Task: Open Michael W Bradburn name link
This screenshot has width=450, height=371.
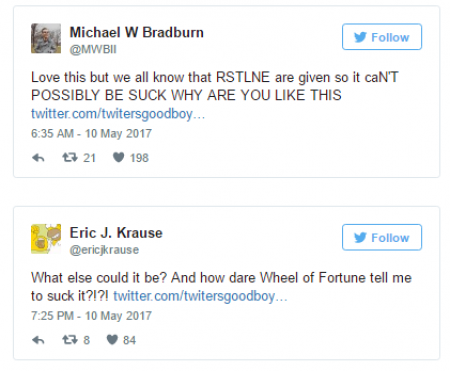Action: tap(136, 32)
